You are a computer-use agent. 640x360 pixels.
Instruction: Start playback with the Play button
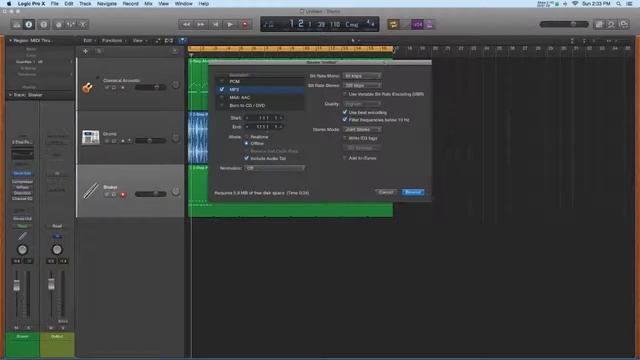point(230,24)
